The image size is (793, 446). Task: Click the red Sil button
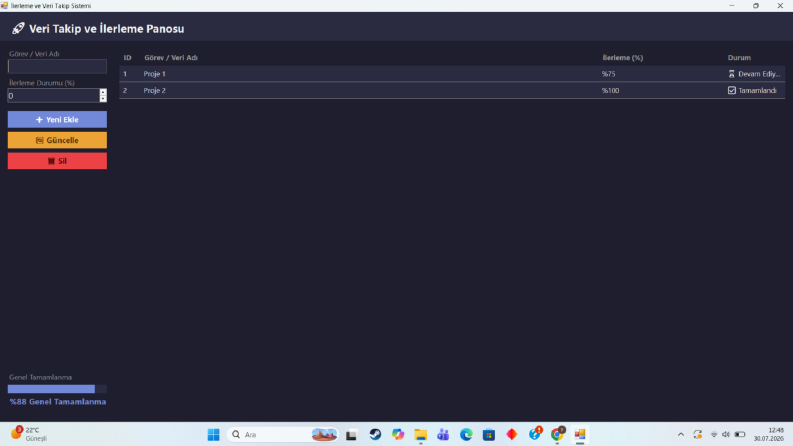click(57, 161)
